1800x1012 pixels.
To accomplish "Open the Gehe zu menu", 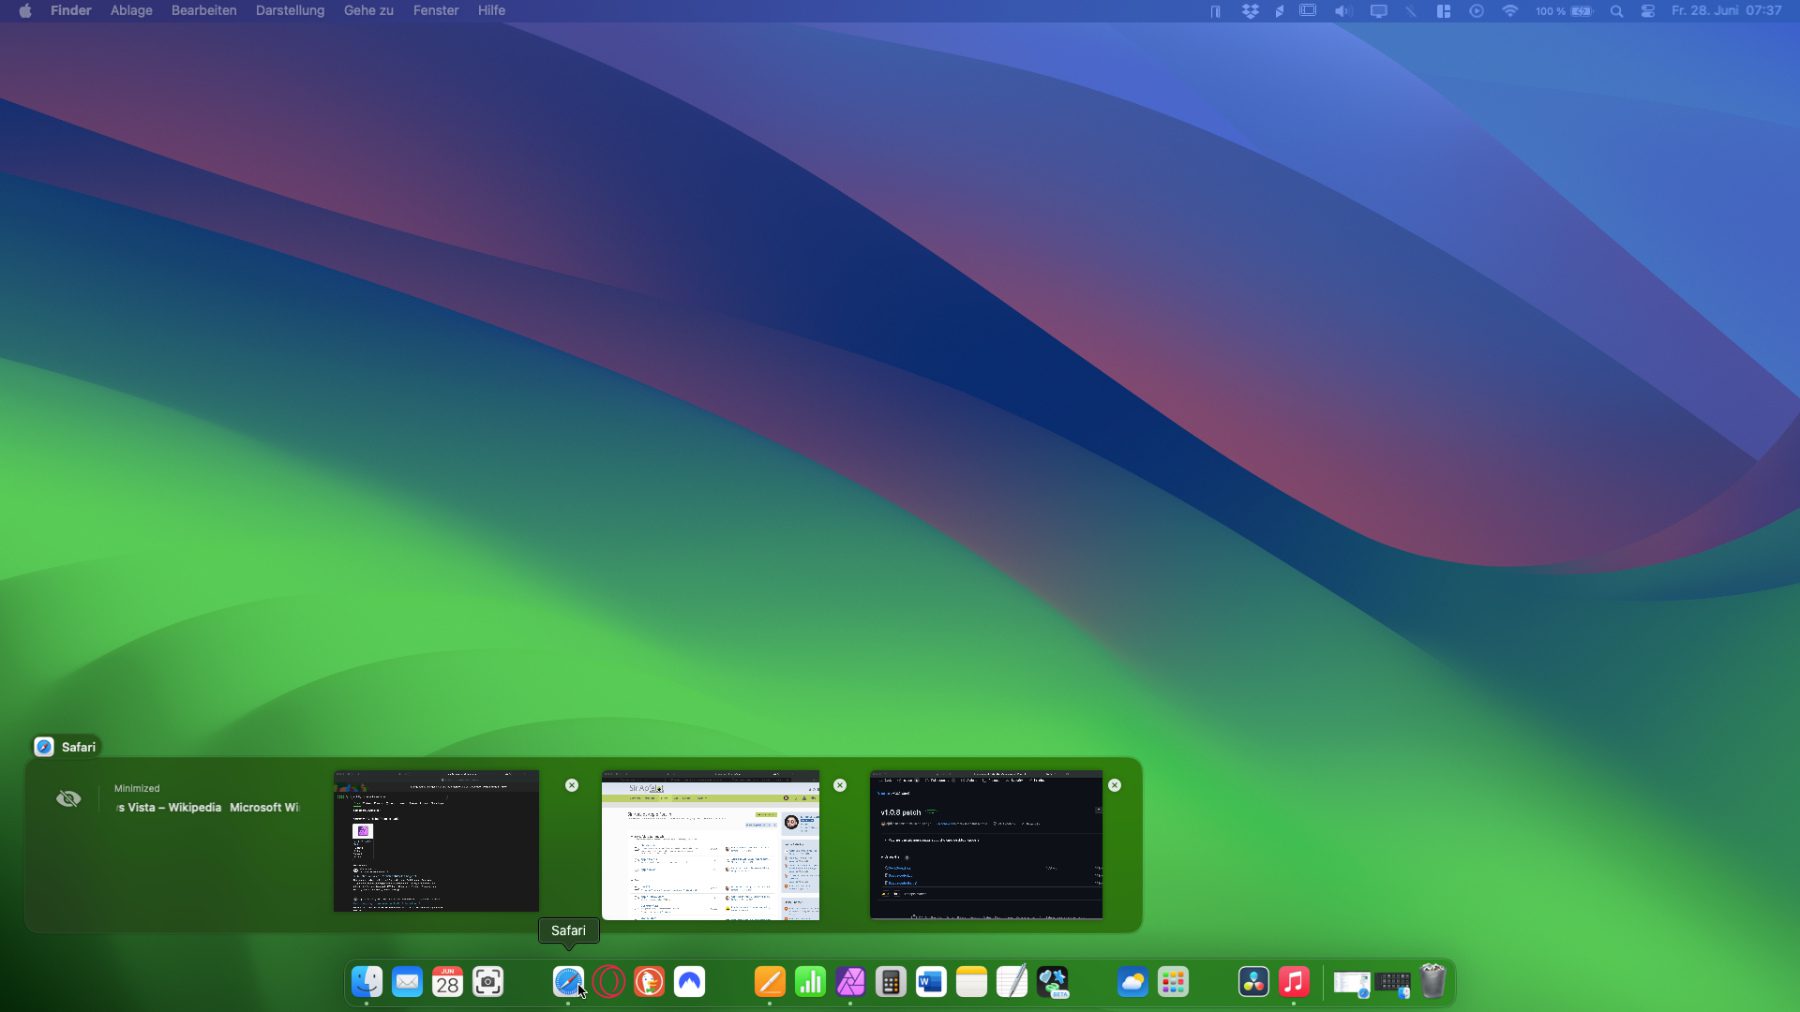I will click(x=368, y=11).
